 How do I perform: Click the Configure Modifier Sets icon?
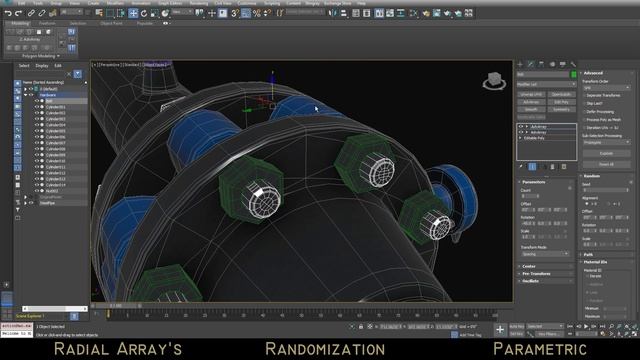(564, 167)
